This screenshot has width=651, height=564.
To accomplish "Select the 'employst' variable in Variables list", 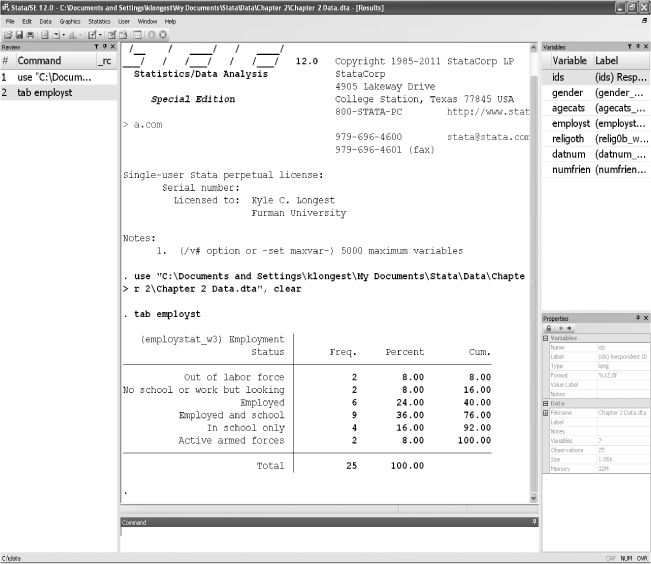I will tap(570, 124).
